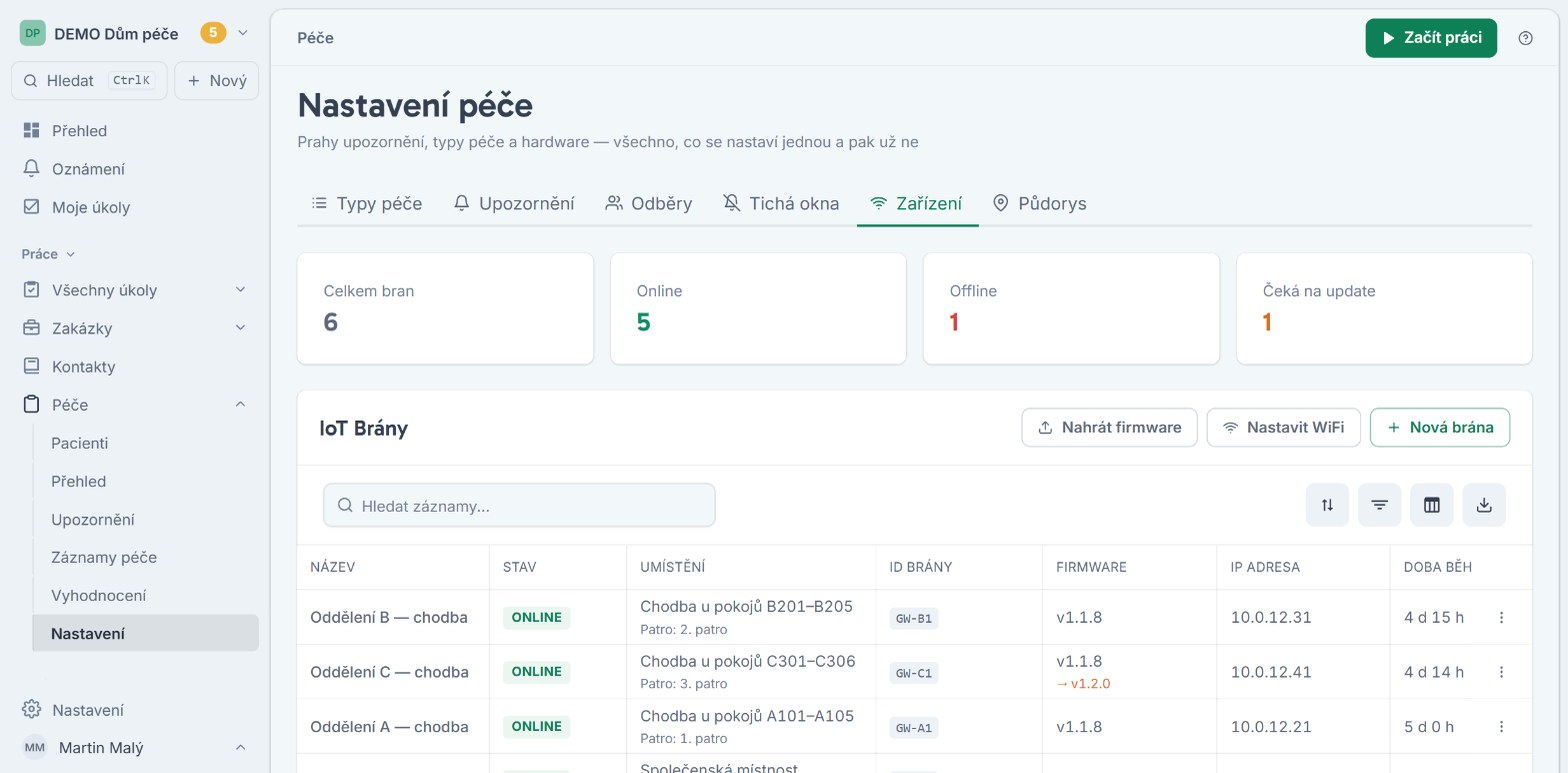Click the sort records icon

(x=1327, y=505)
